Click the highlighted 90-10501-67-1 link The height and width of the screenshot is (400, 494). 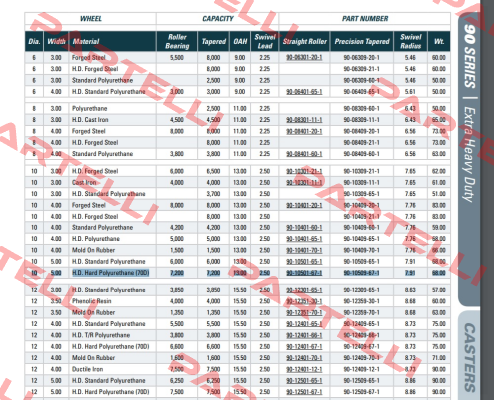304,273
